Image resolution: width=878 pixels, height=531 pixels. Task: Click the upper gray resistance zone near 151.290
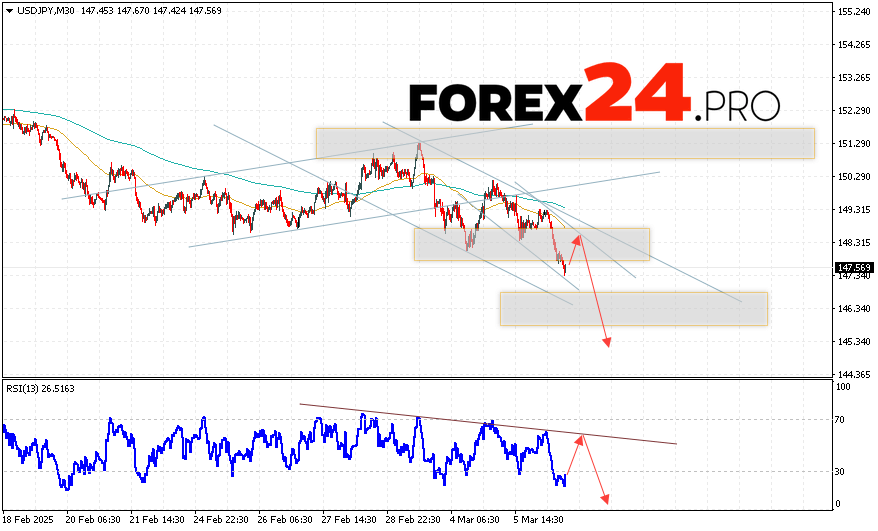pyautogui.click(x=564, y=143)
